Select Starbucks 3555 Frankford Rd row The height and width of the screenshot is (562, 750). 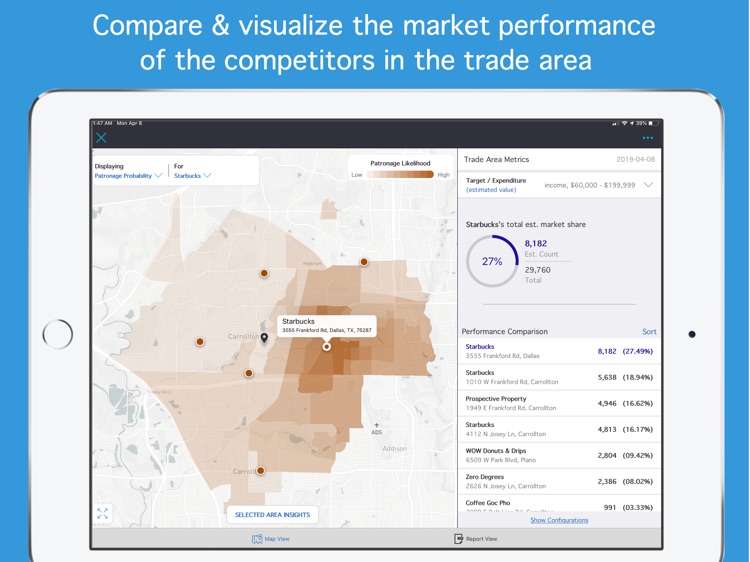tap(559, 351)
